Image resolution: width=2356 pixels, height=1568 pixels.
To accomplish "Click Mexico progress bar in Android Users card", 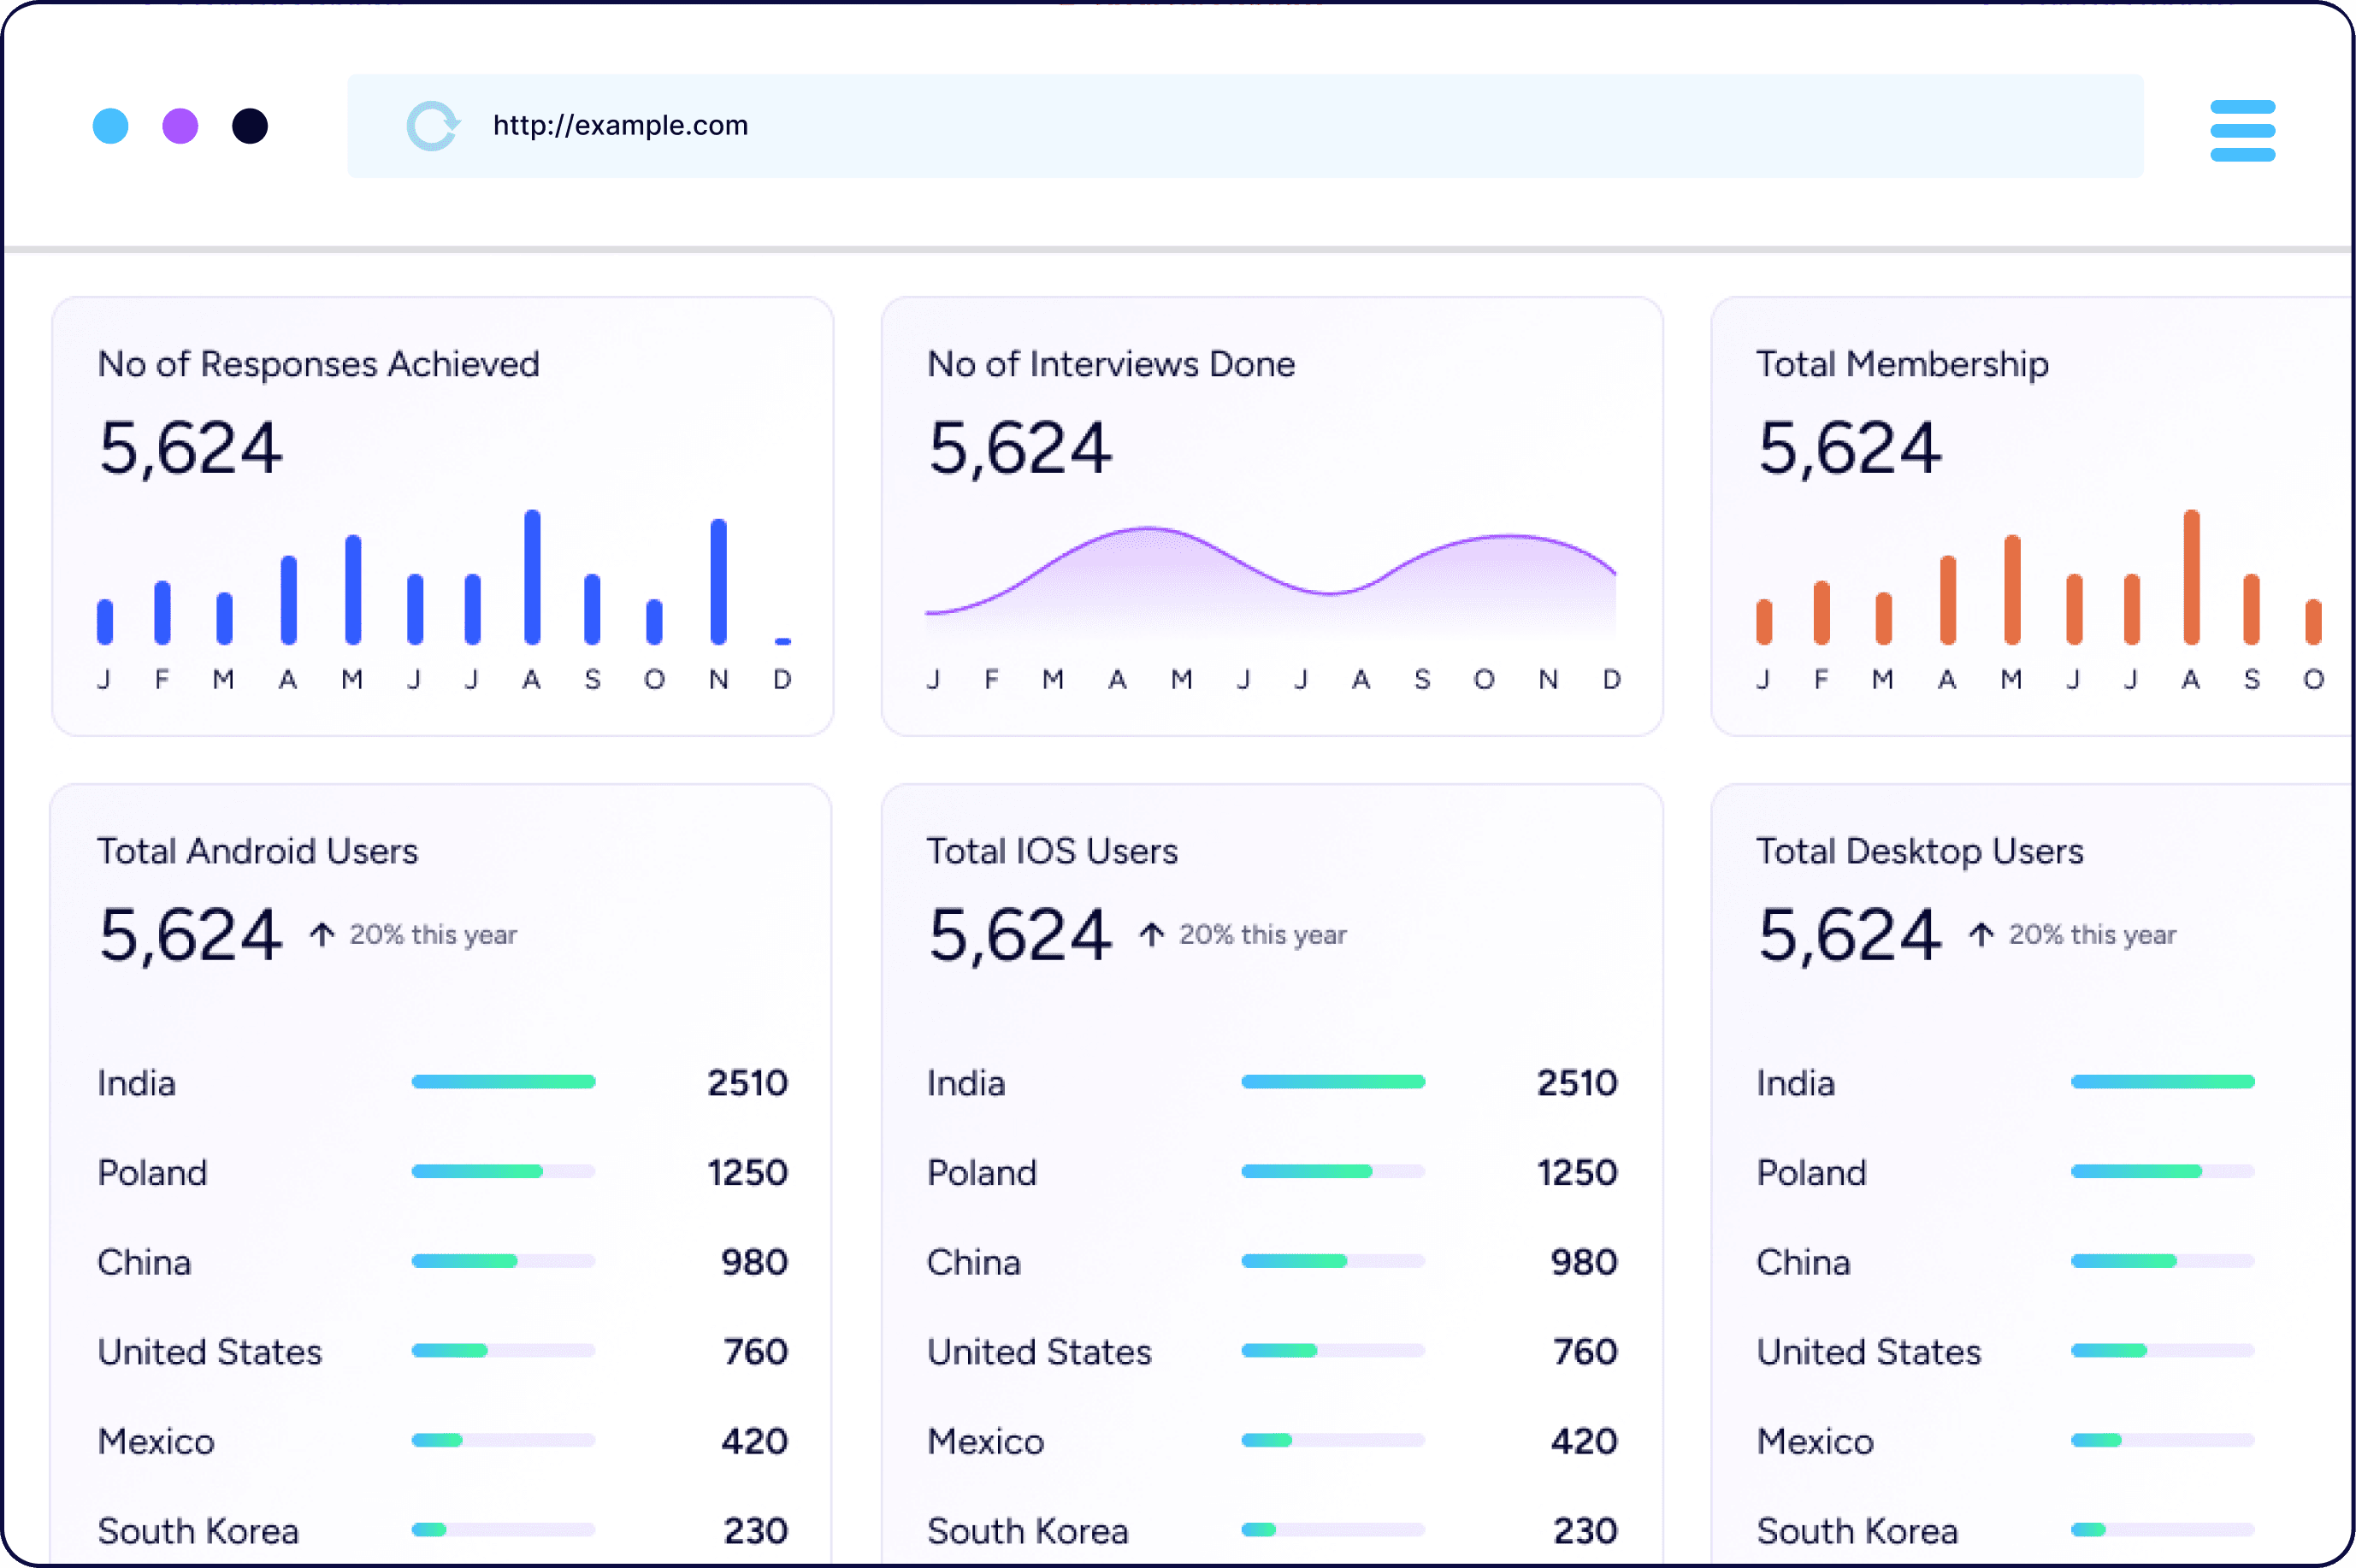I will tap(503, 1440).
